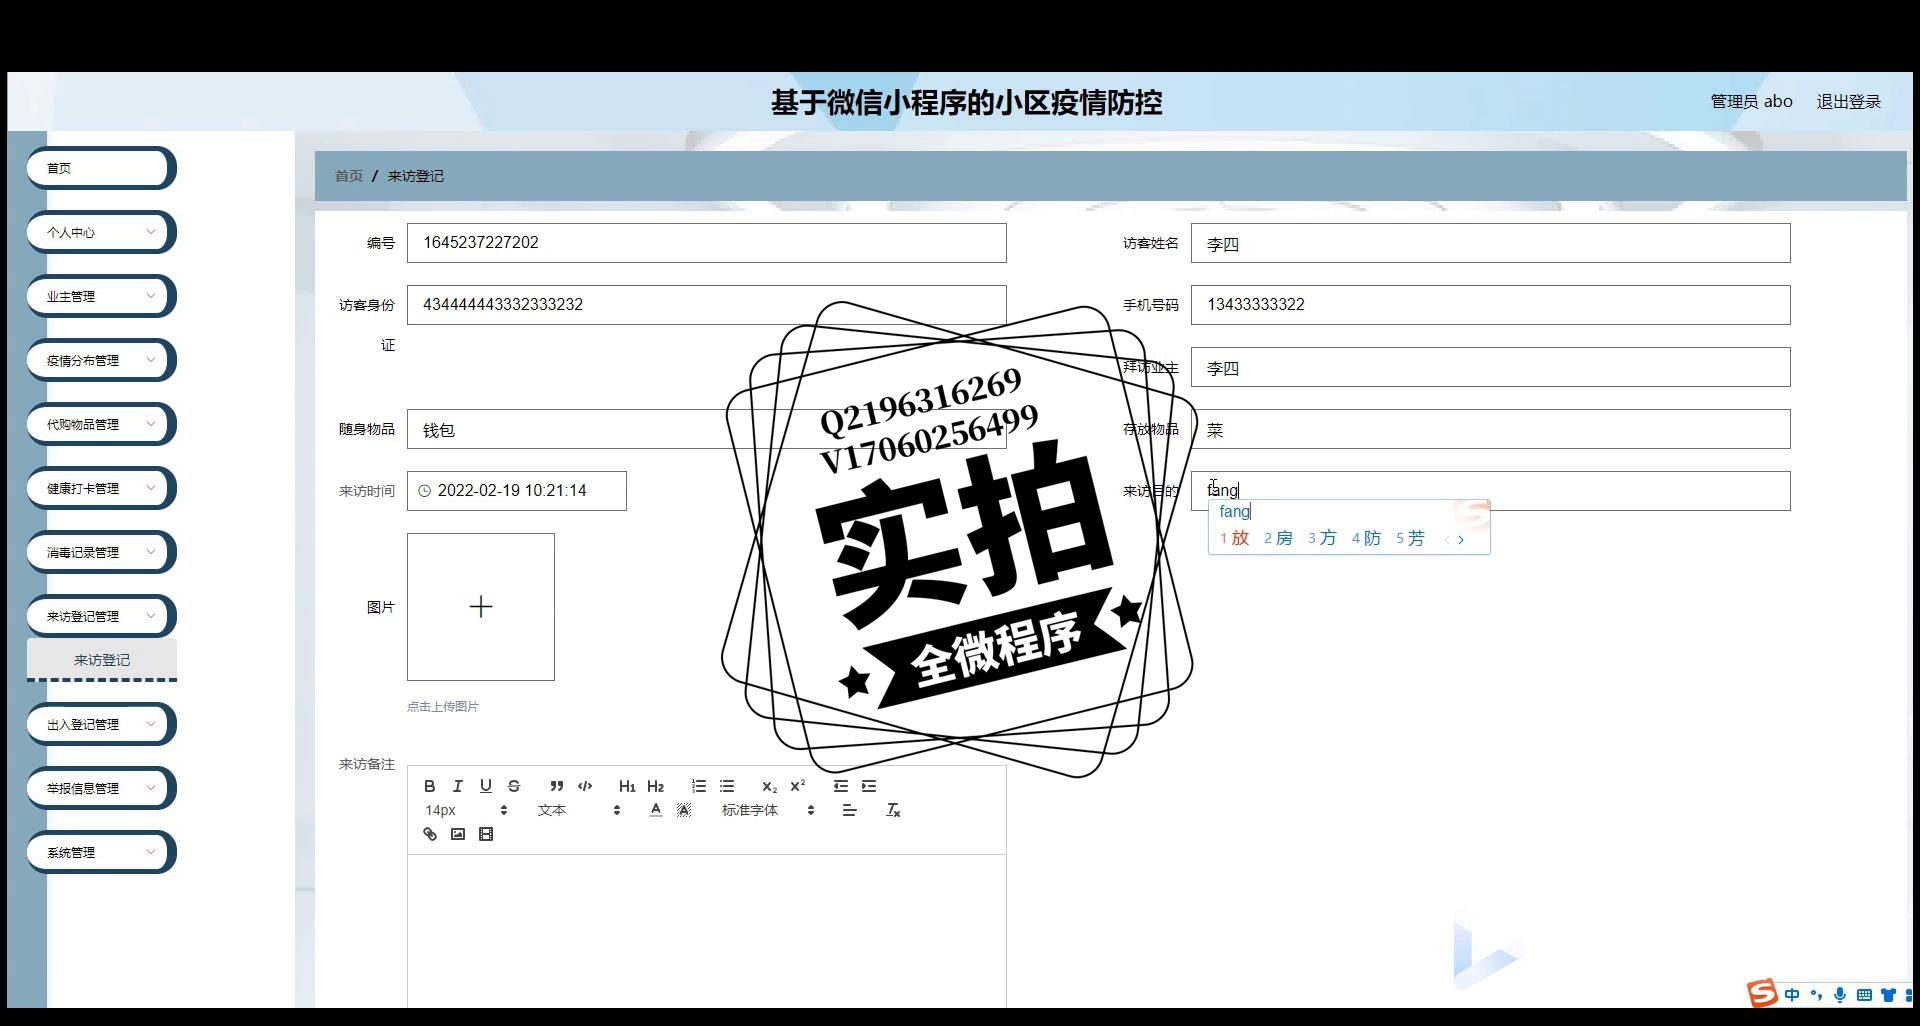Click the 手机号码 input field
The width and height of the screenshot is (1920, 1026).
pos(1490,305)
